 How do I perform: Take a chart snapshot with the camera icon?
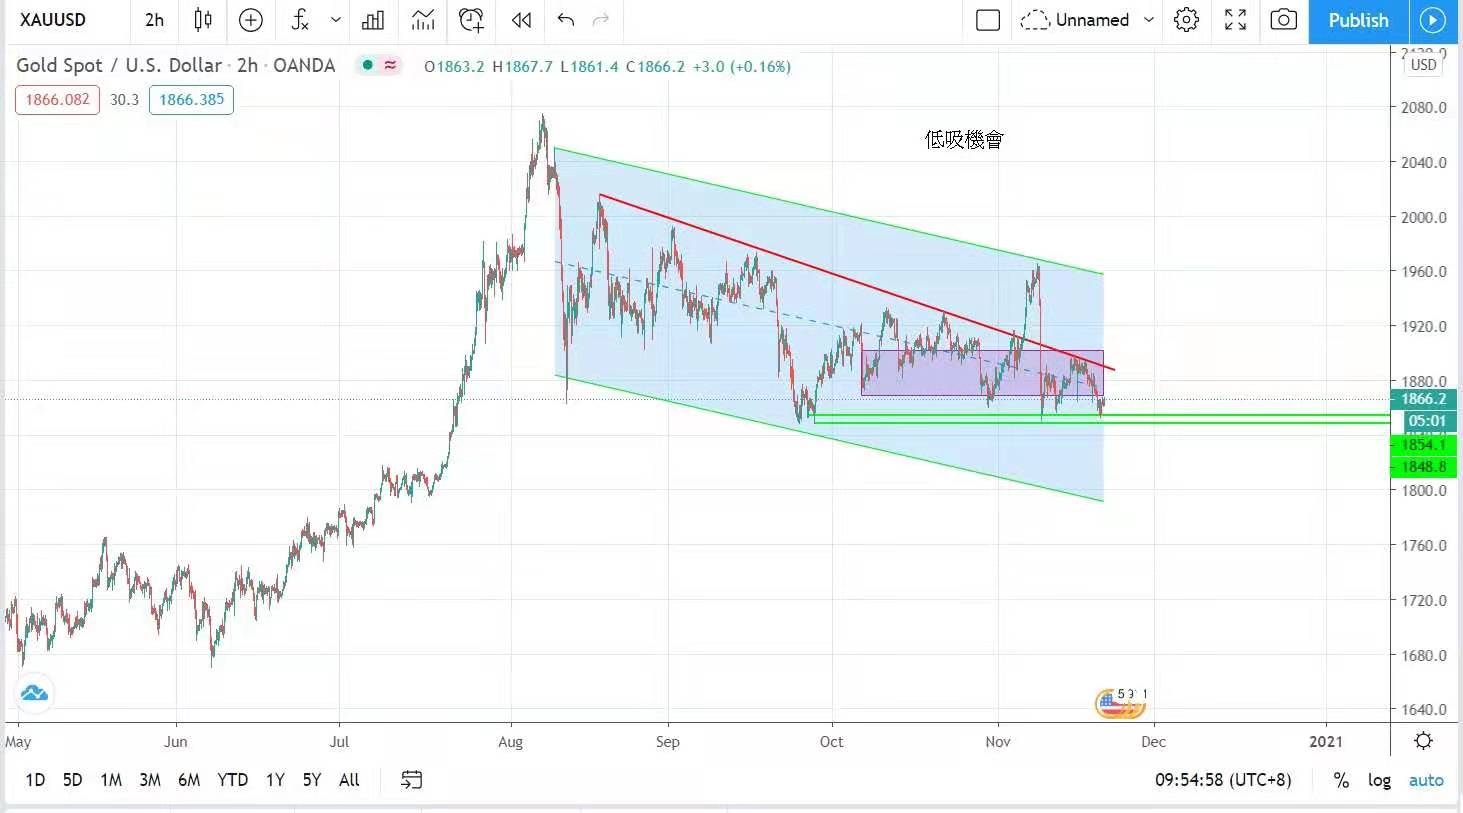(1283, 20)
